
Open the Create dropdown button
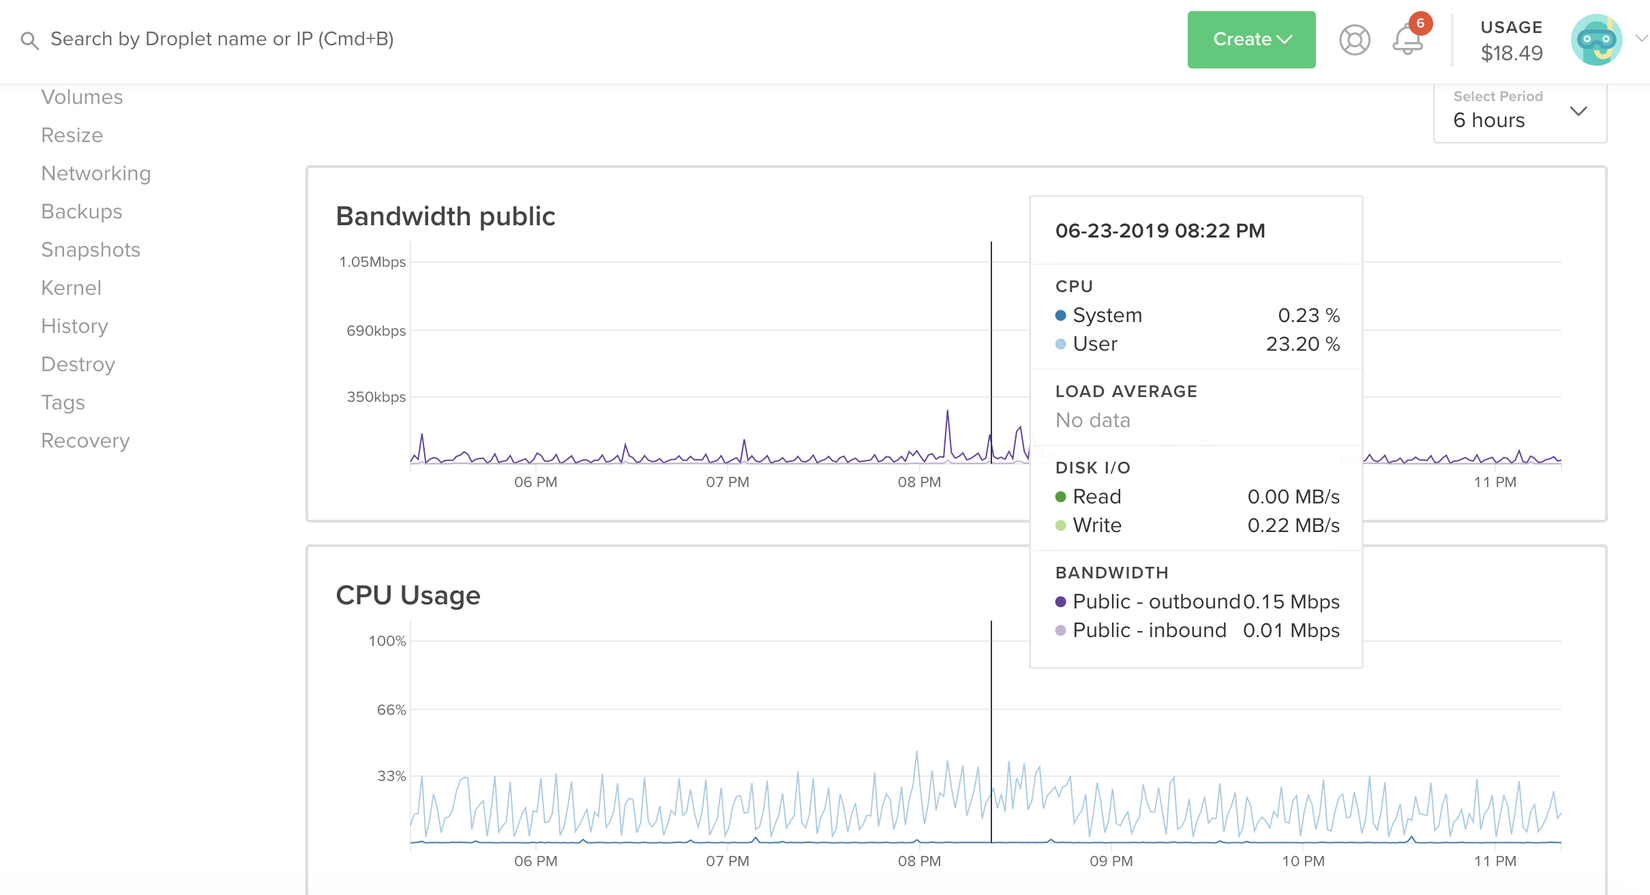click(x=1251, y=40)
